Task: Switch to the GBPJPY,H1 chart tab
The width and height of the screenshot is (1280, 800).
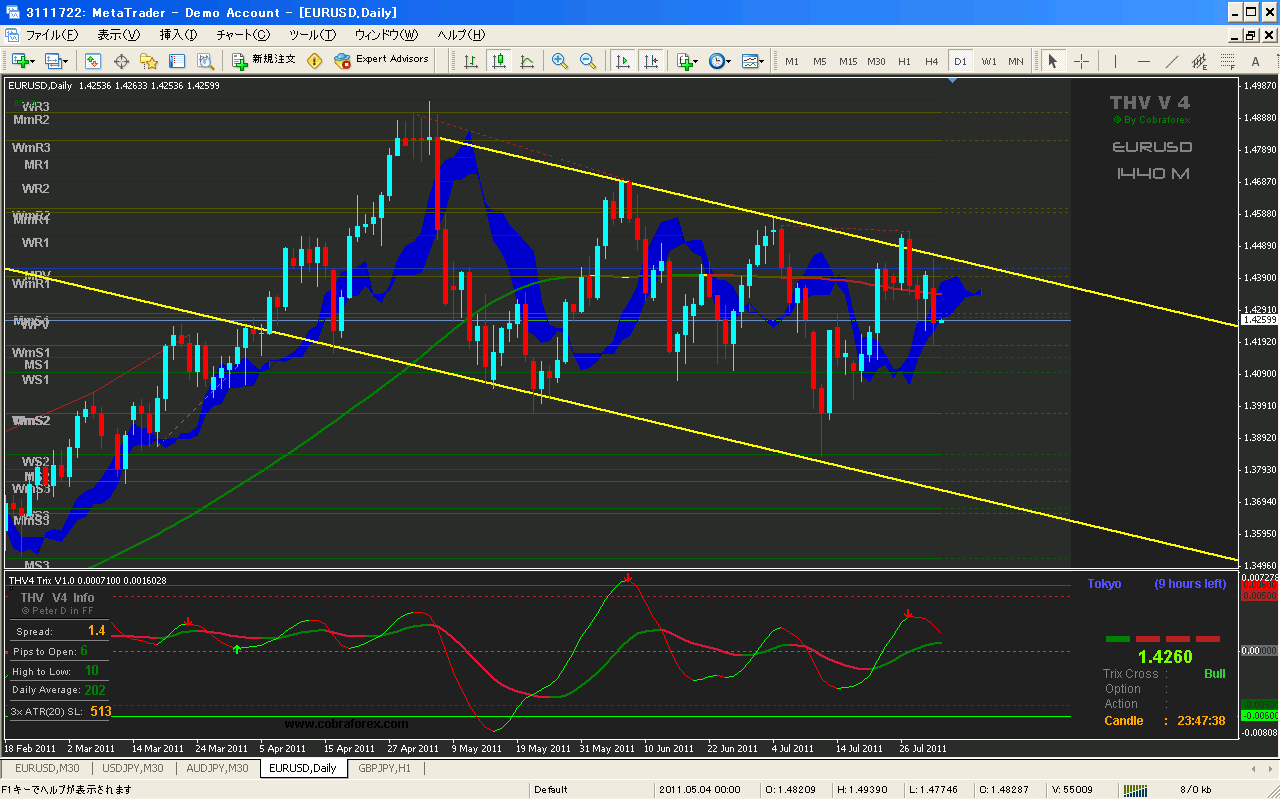Action: click(386, 768)
